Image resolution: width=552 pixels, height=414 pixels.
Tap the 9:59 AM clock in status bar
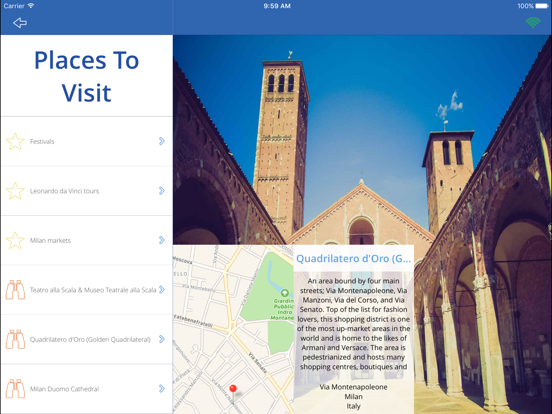(x=277, y=6)
